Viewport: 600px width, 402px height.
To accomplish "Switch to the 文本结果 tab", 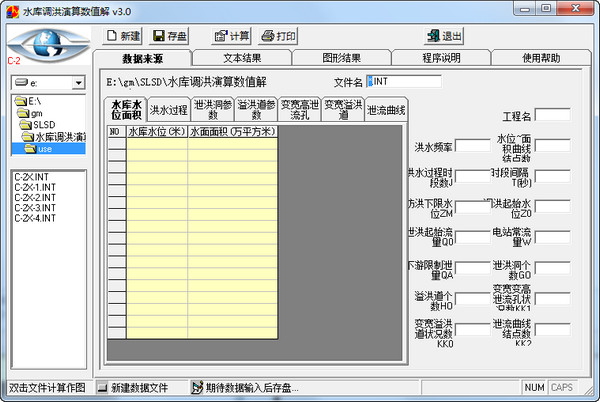I will (241, 58).
